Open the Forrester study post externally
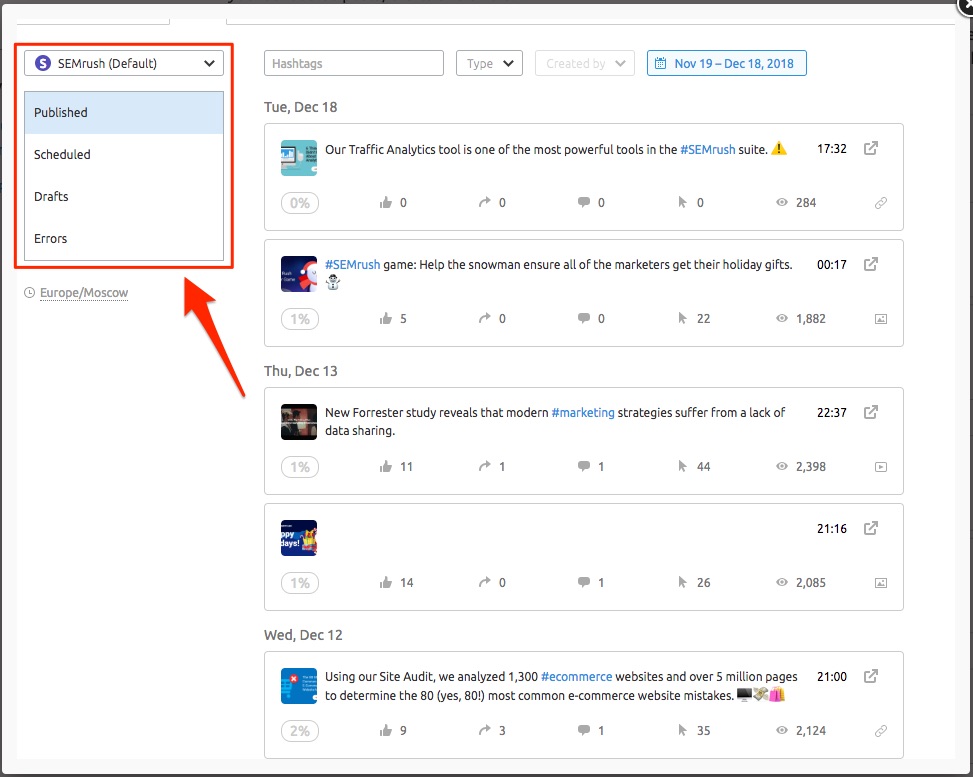The height and width of the screenshot is (777, 973). (x=871, y=412)
